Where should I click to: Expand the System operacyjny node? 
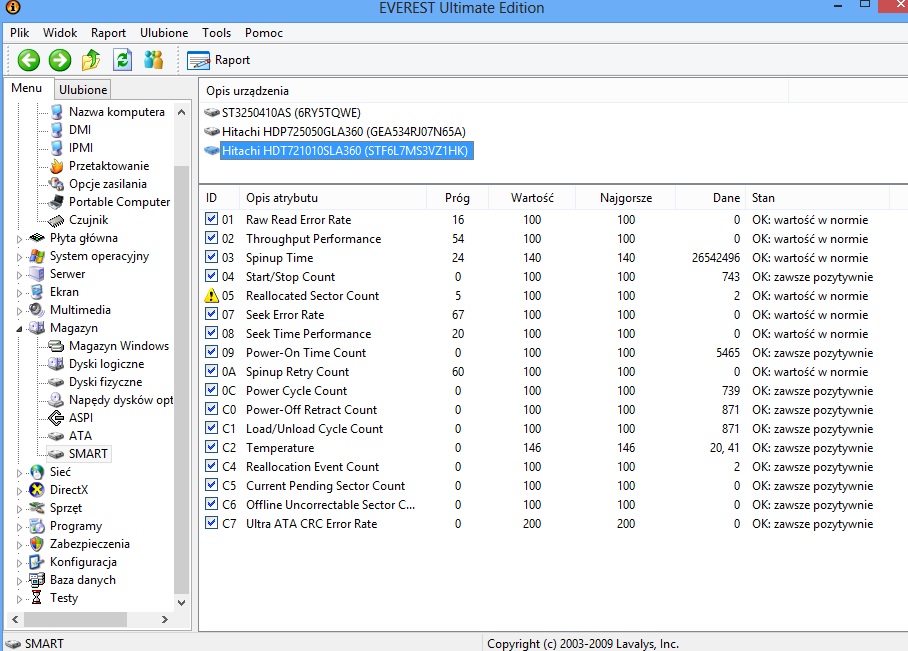click(19, 257)
